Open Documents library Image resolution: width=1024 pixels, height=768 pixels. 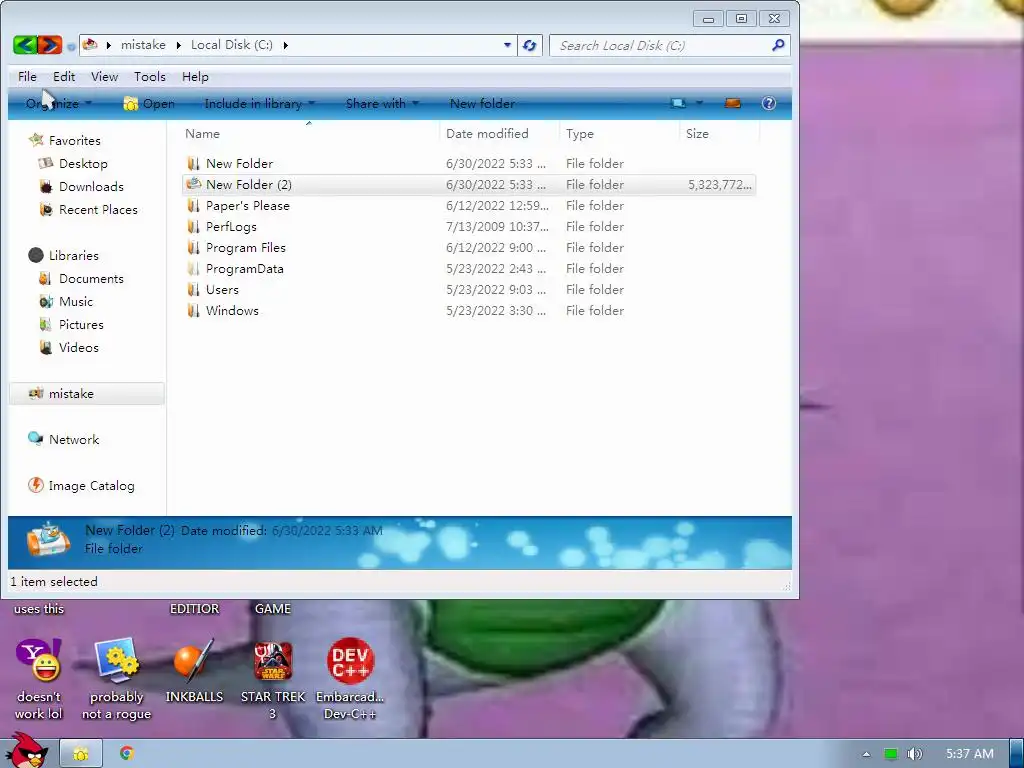point(91,279)
